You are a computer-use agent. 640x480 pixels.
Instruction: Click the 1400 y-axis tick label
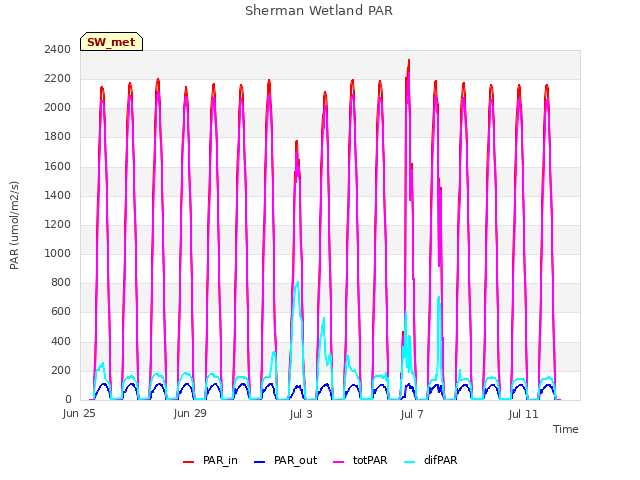click(x=58, y=195)
